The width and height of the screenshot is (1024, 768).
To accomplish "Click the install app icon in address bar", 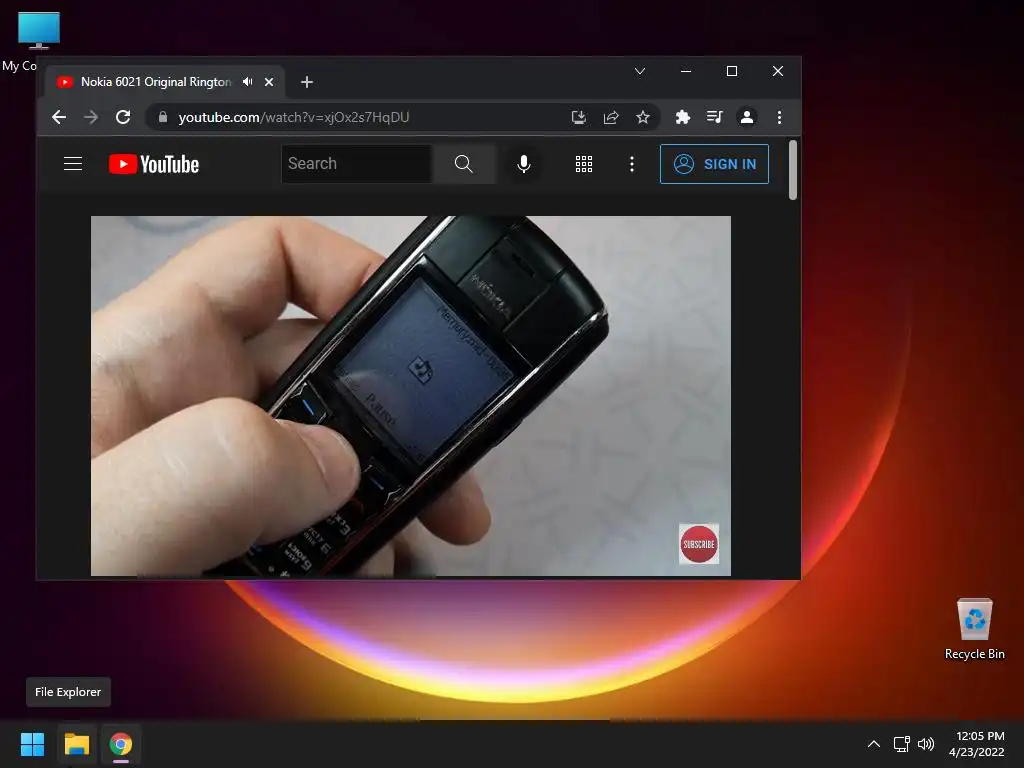I will click(579, 117).
